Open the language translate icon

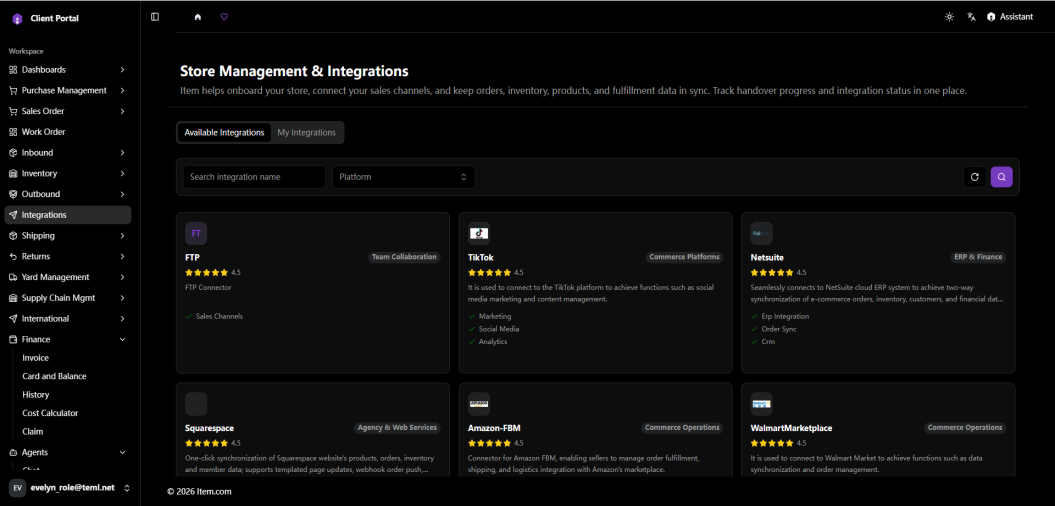coord(972,17)
